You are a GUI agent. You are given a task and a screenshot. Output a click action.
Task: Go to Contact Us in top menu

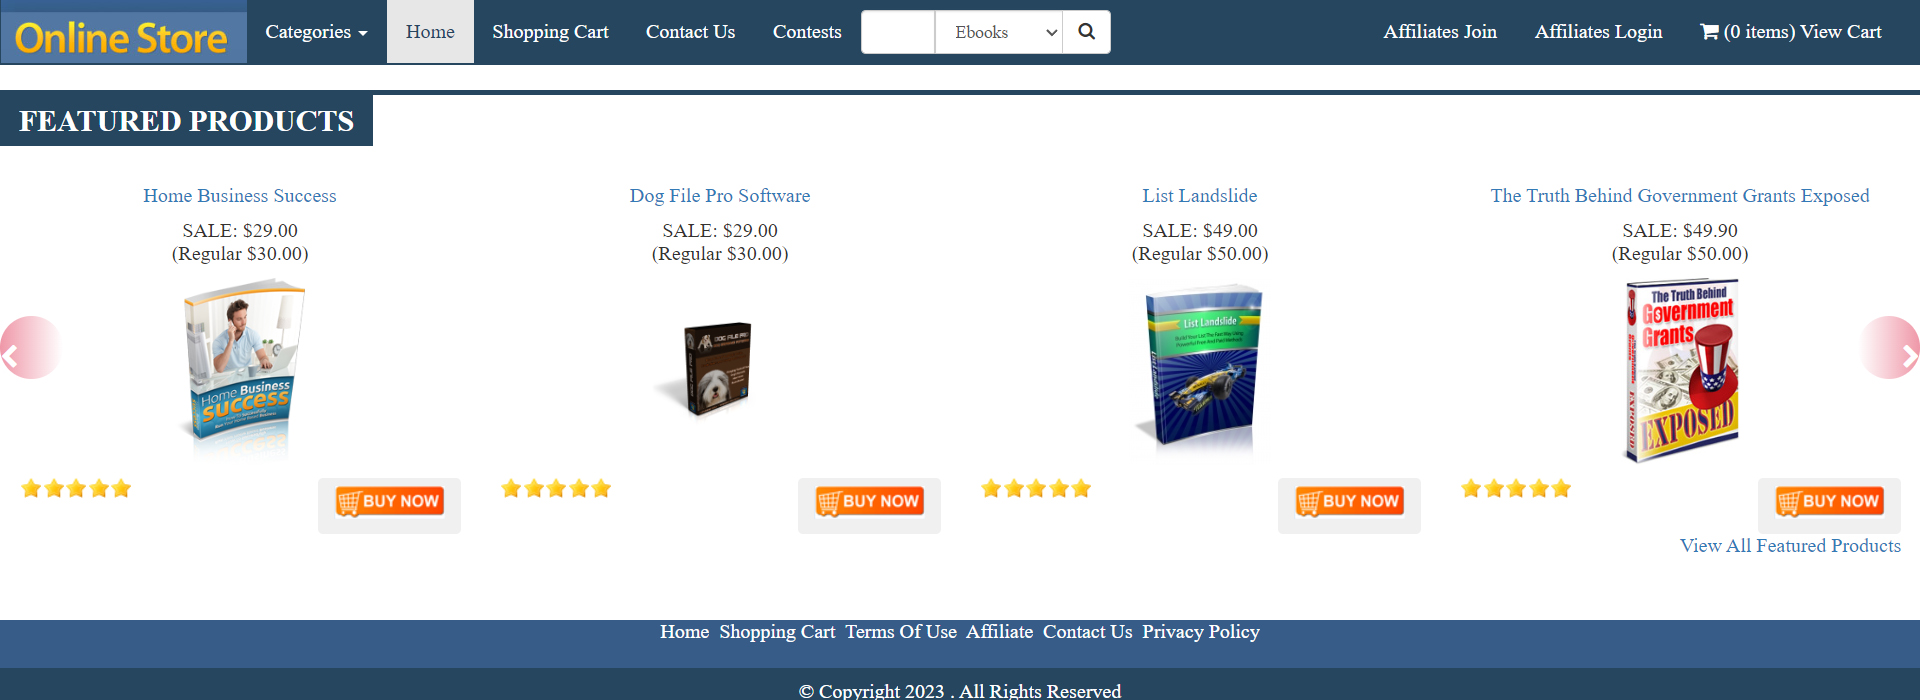[x=690, y=32]
